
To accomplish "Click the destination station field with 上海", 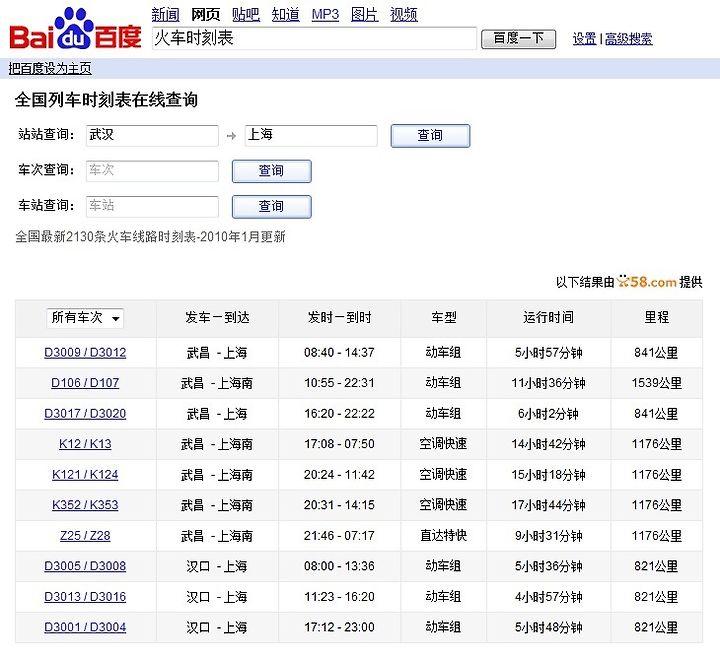I will tap(311, 135).
